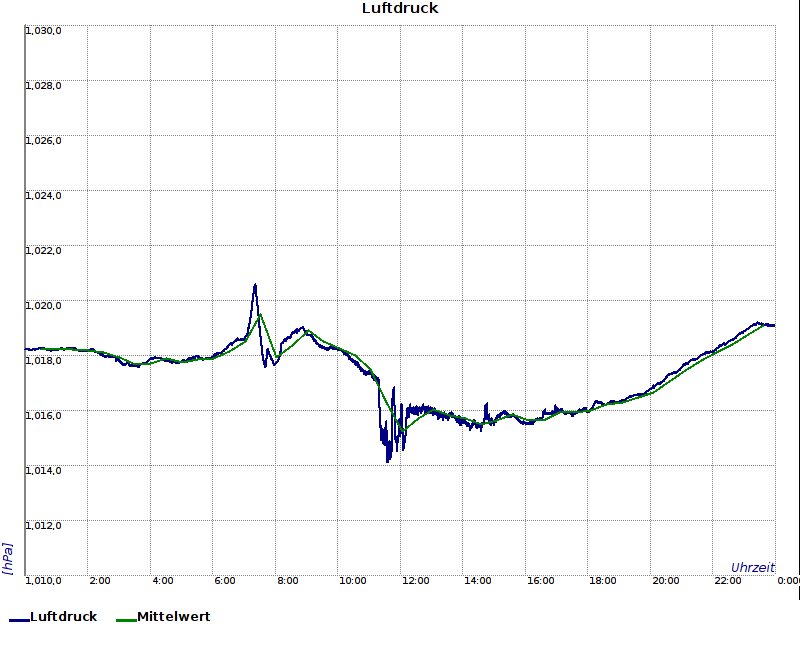
Task: Click the 1,020,0 y-axis label
Action: 43,306
